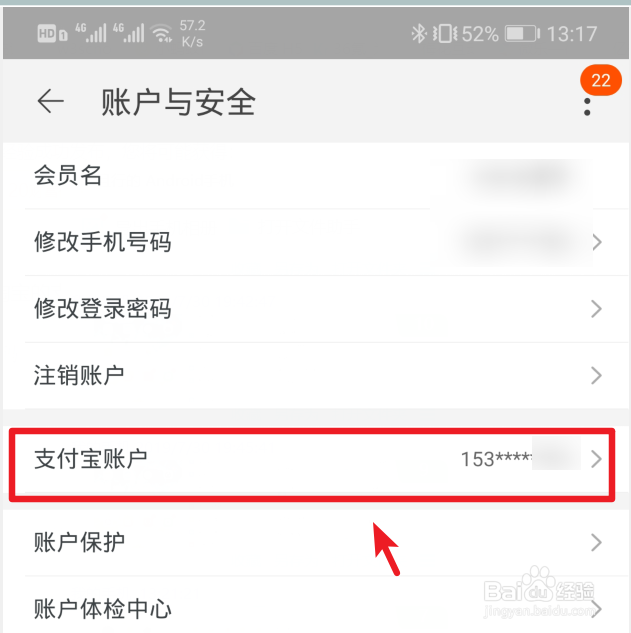The height and width of the screenshot is (633, 631).
Task: Tap the back arrow icon
Action: coord(50,101)
